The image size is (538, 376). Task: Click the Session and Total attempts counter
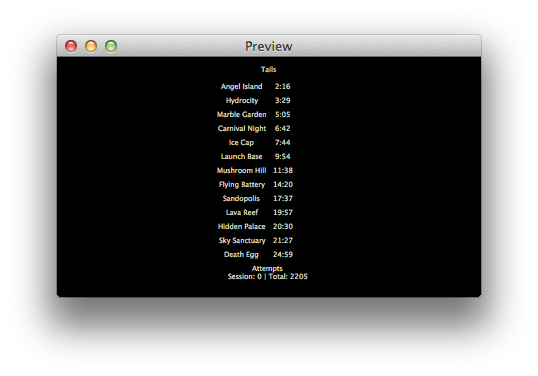coord(268,277)
